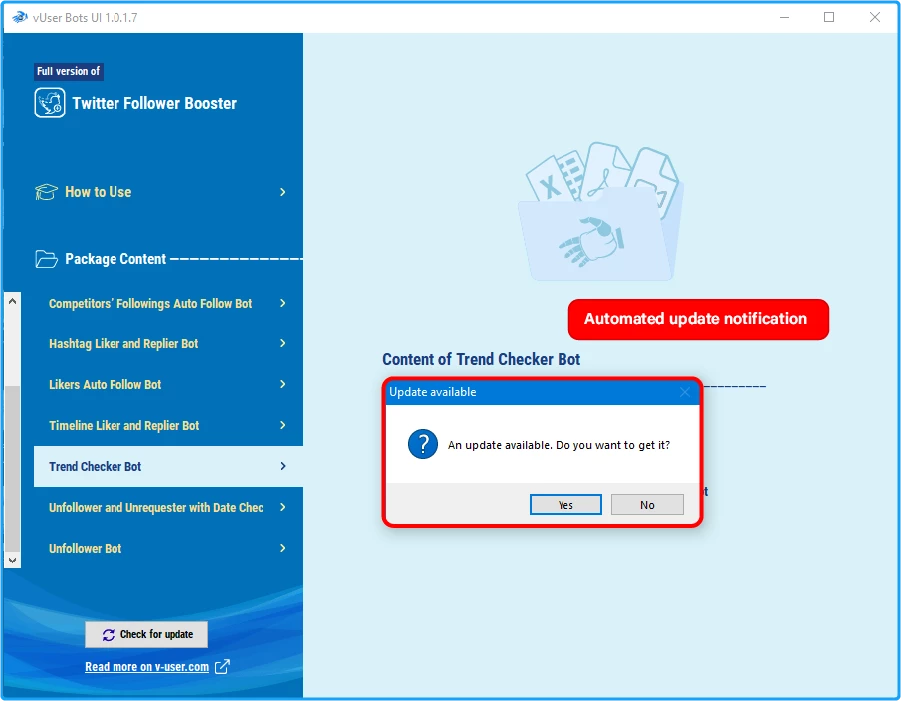Click the update prompt message text
This screenshot has height=701, width=901.
click(x=559, y=445)
